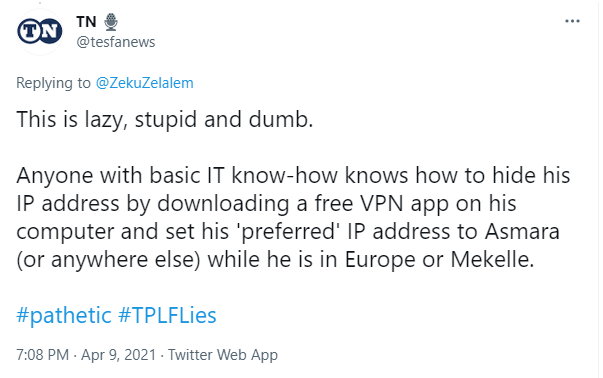Open the @ZekuZelalem mention link
Screen dimensions: 603x378
[x=145, y=83]
